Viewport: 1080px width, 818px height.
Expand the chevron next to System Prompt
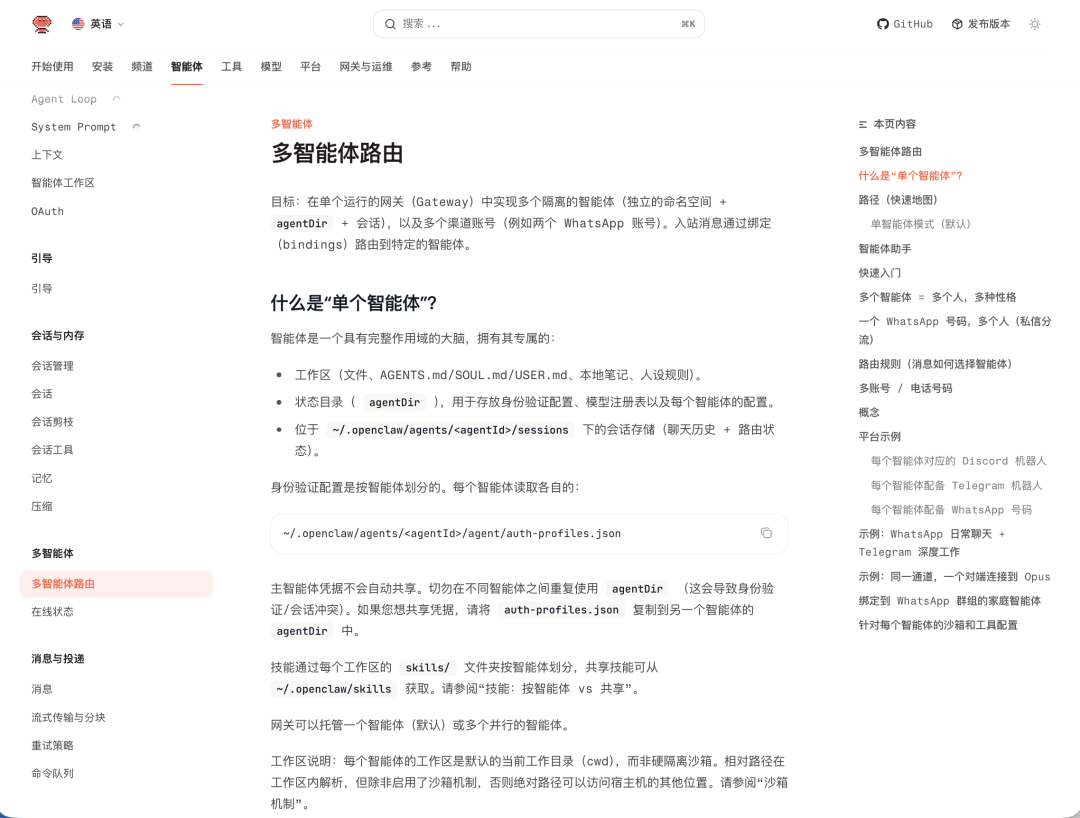(136, 127)
